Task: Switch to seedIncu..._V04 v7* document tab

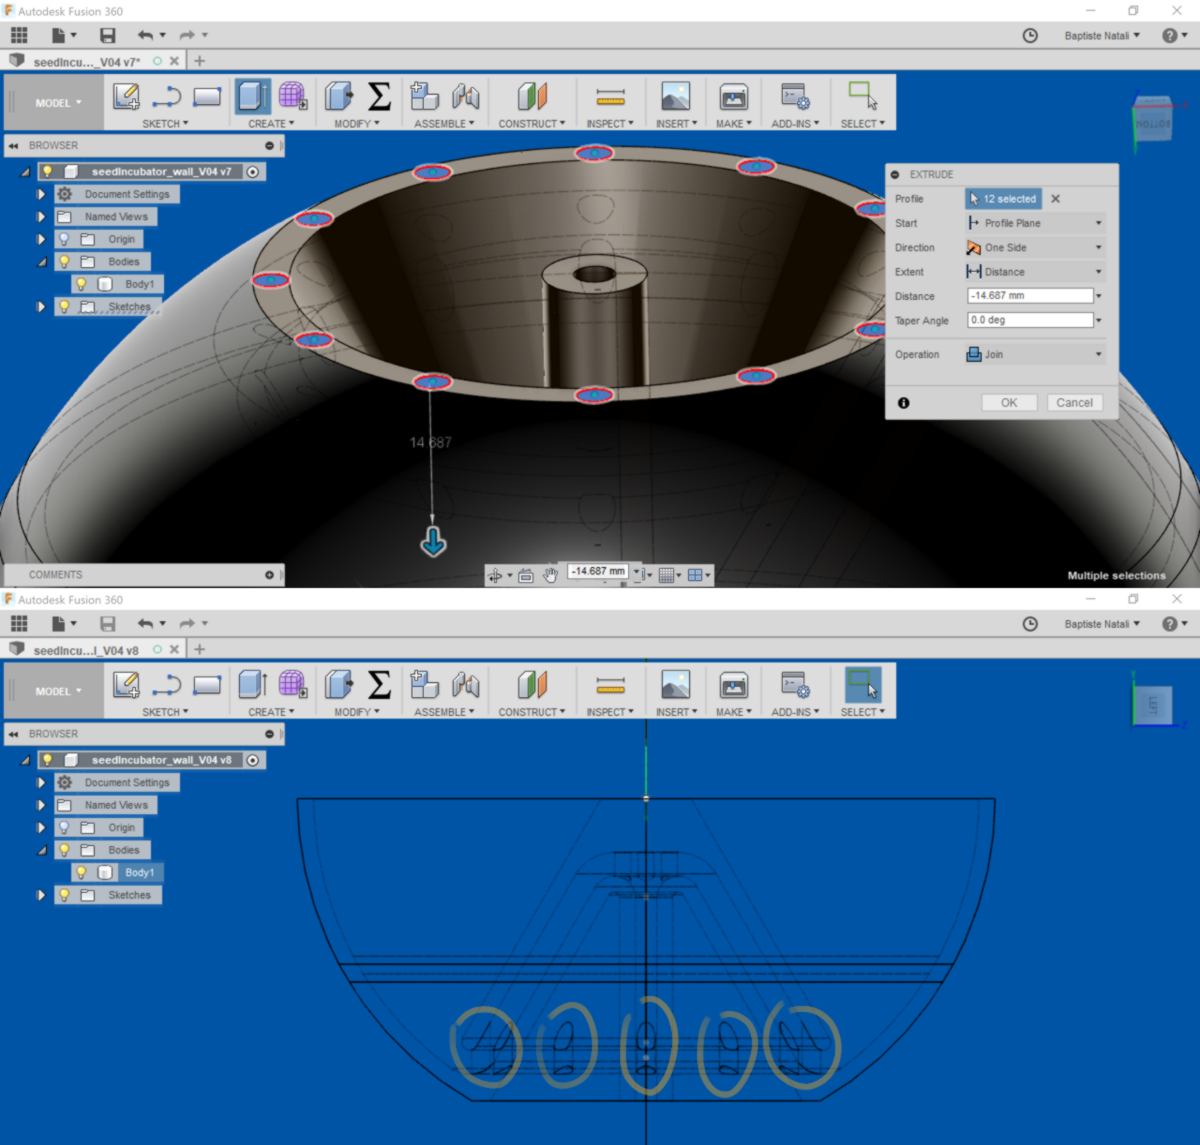Action: (x=86, y=61)
